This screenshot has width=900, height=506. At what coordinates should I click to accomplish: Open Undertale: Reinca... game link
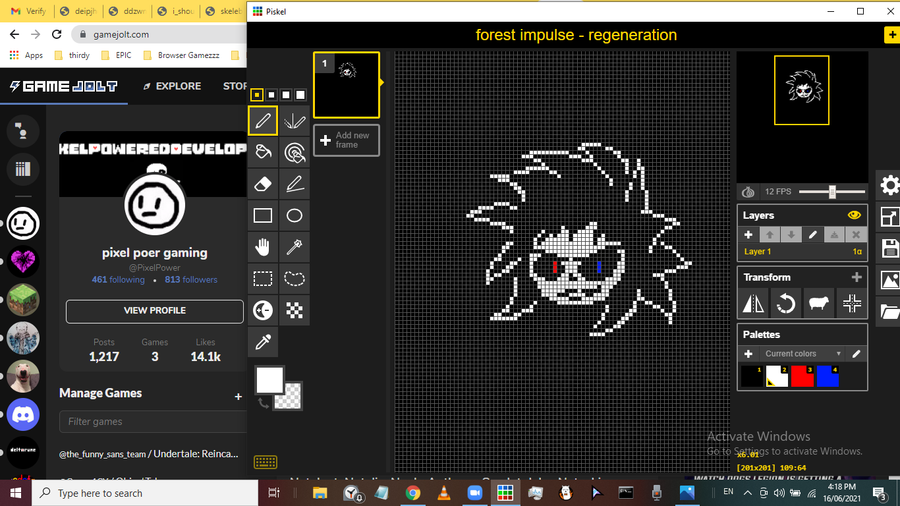(195, 454)
